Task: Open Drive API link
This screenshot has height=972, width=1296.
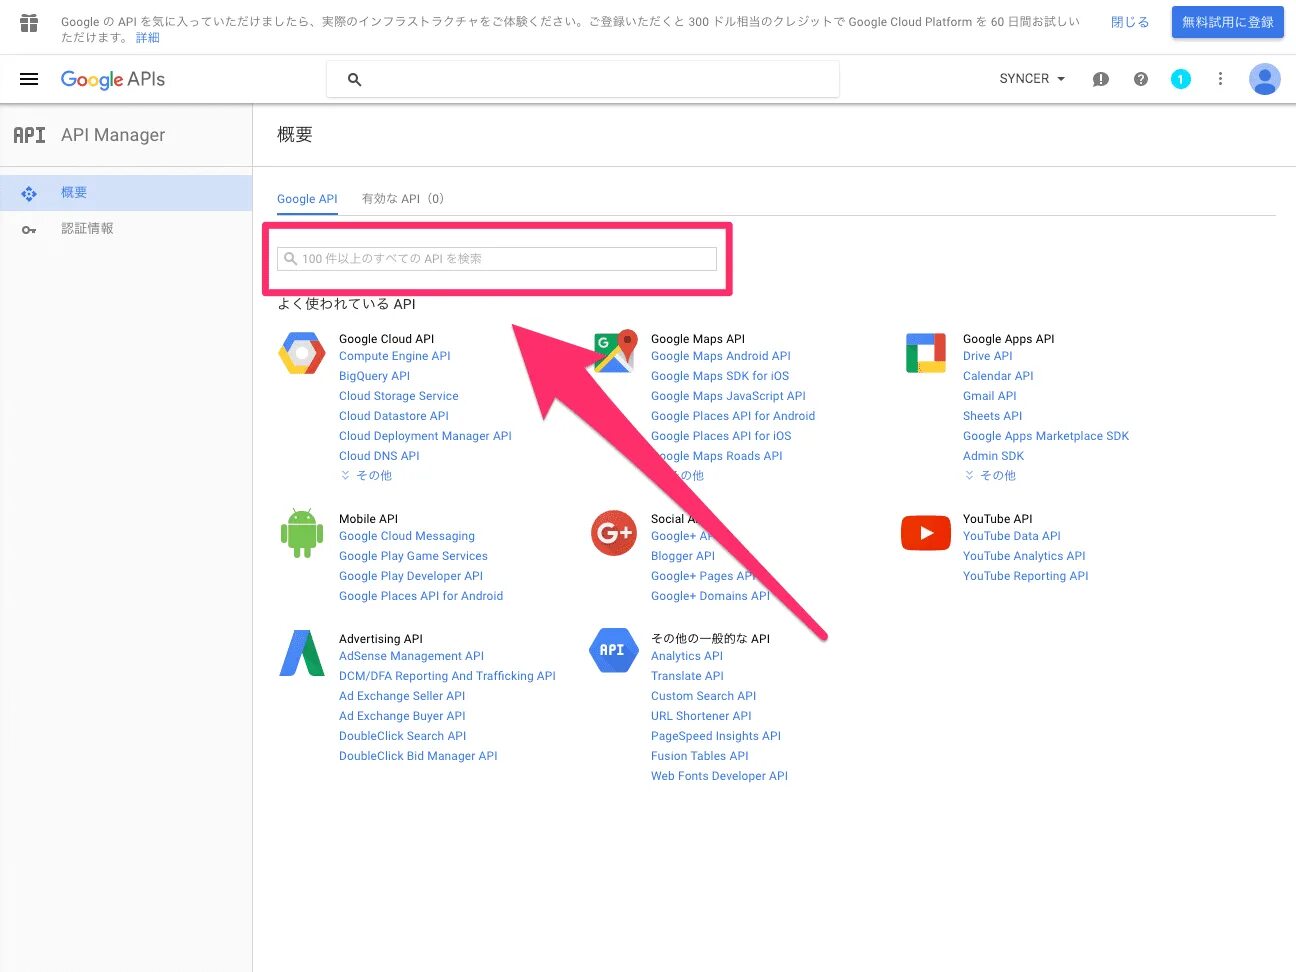Action: point(988,356)
